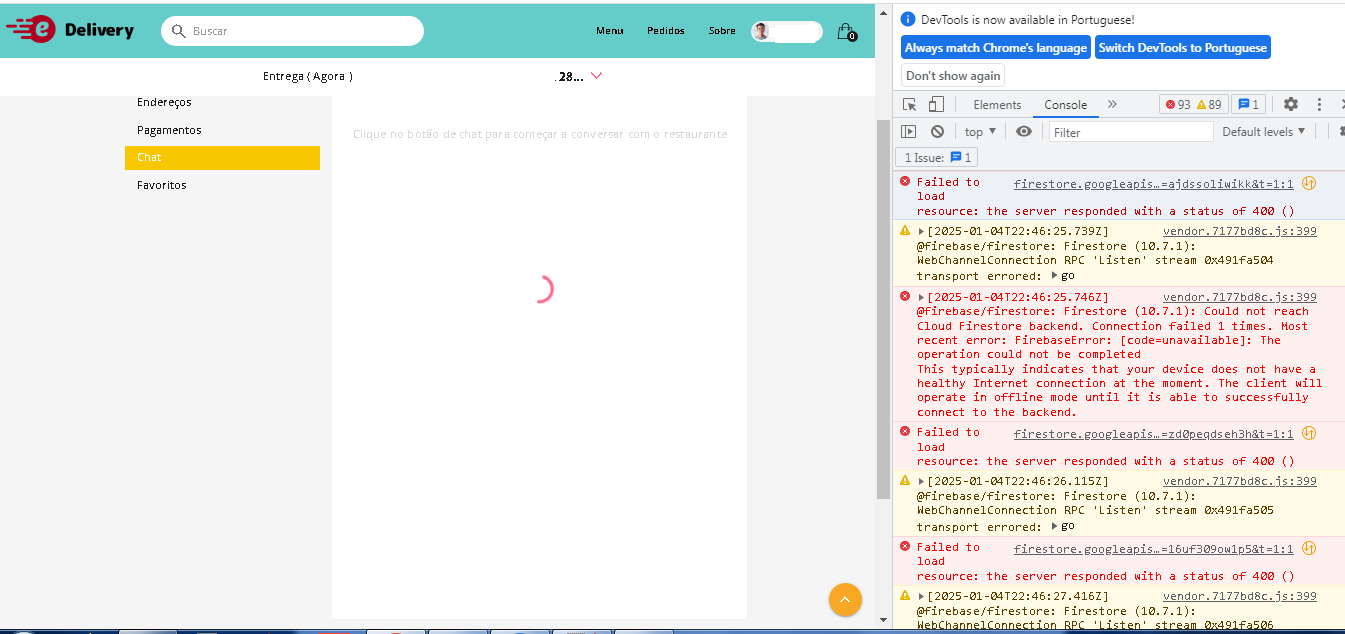Open vendor.7177bd8c.js:399 link at 22:46:25.739Z
Screen dimensions: 1345x634
(x=1239, y=231)
